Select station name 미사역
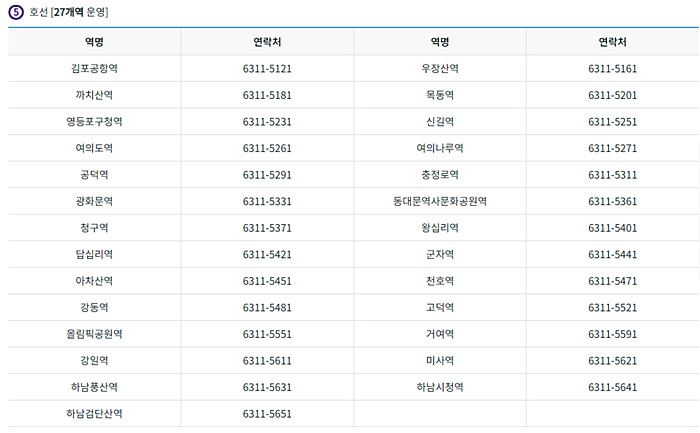Screen dimensions: 700x433 coord(440,361)
